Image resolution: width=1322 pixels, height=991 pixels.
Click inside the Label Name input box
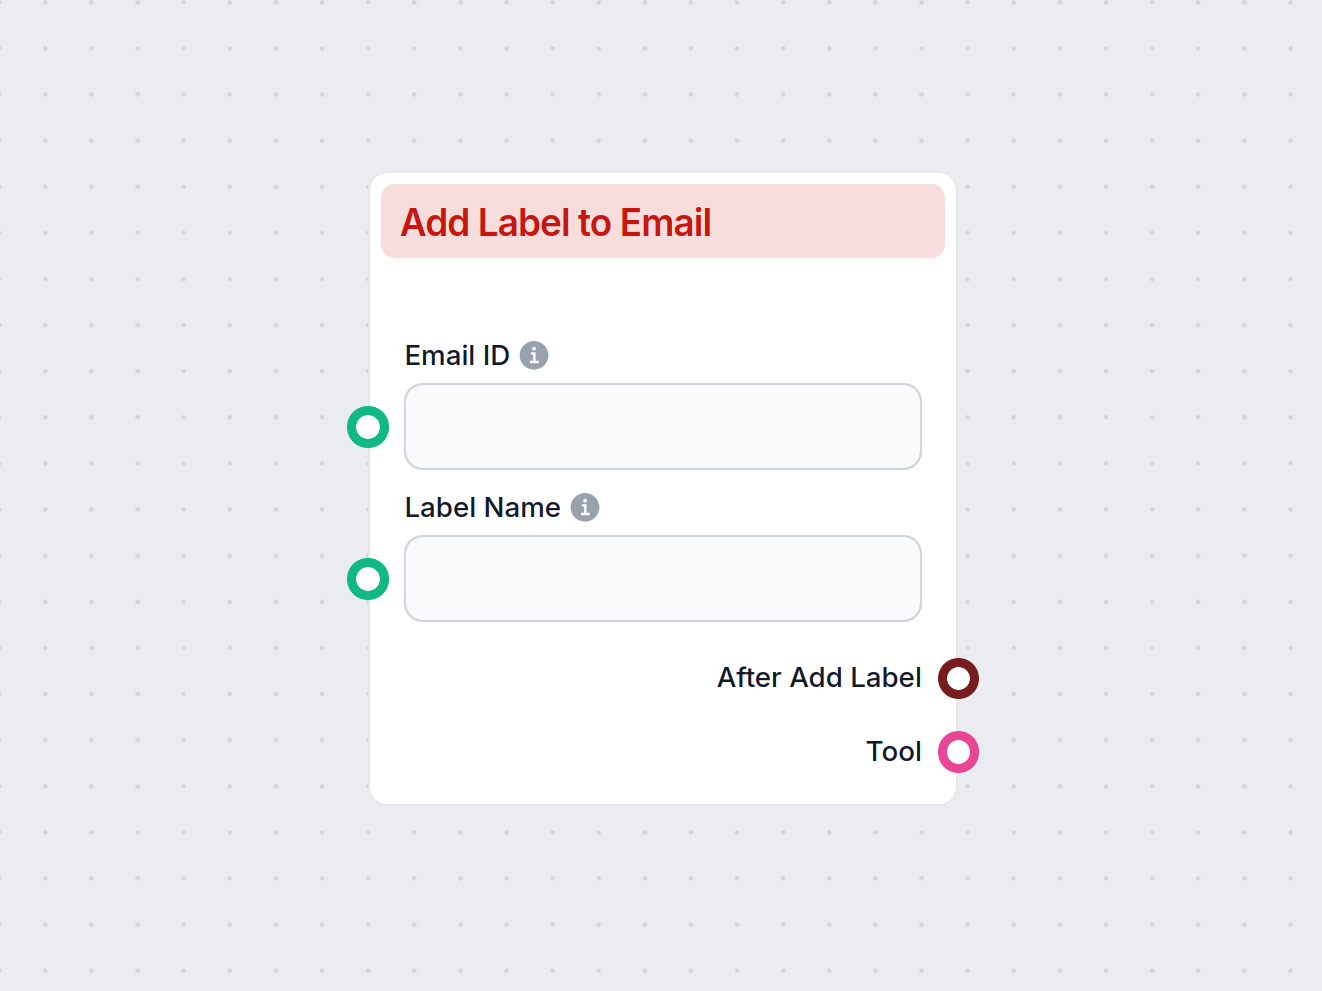point(663,578)
